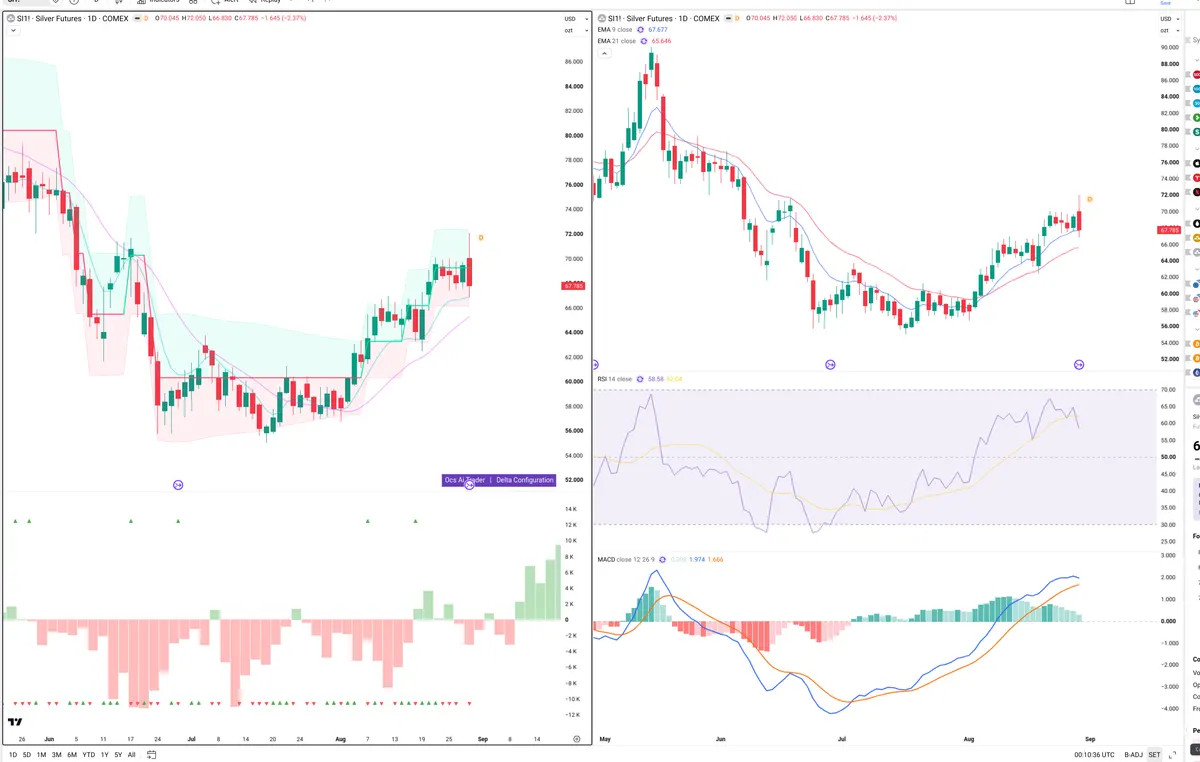Select the 3M time range button
This screenshot has width=1200, height=762.
click(56, 754)
